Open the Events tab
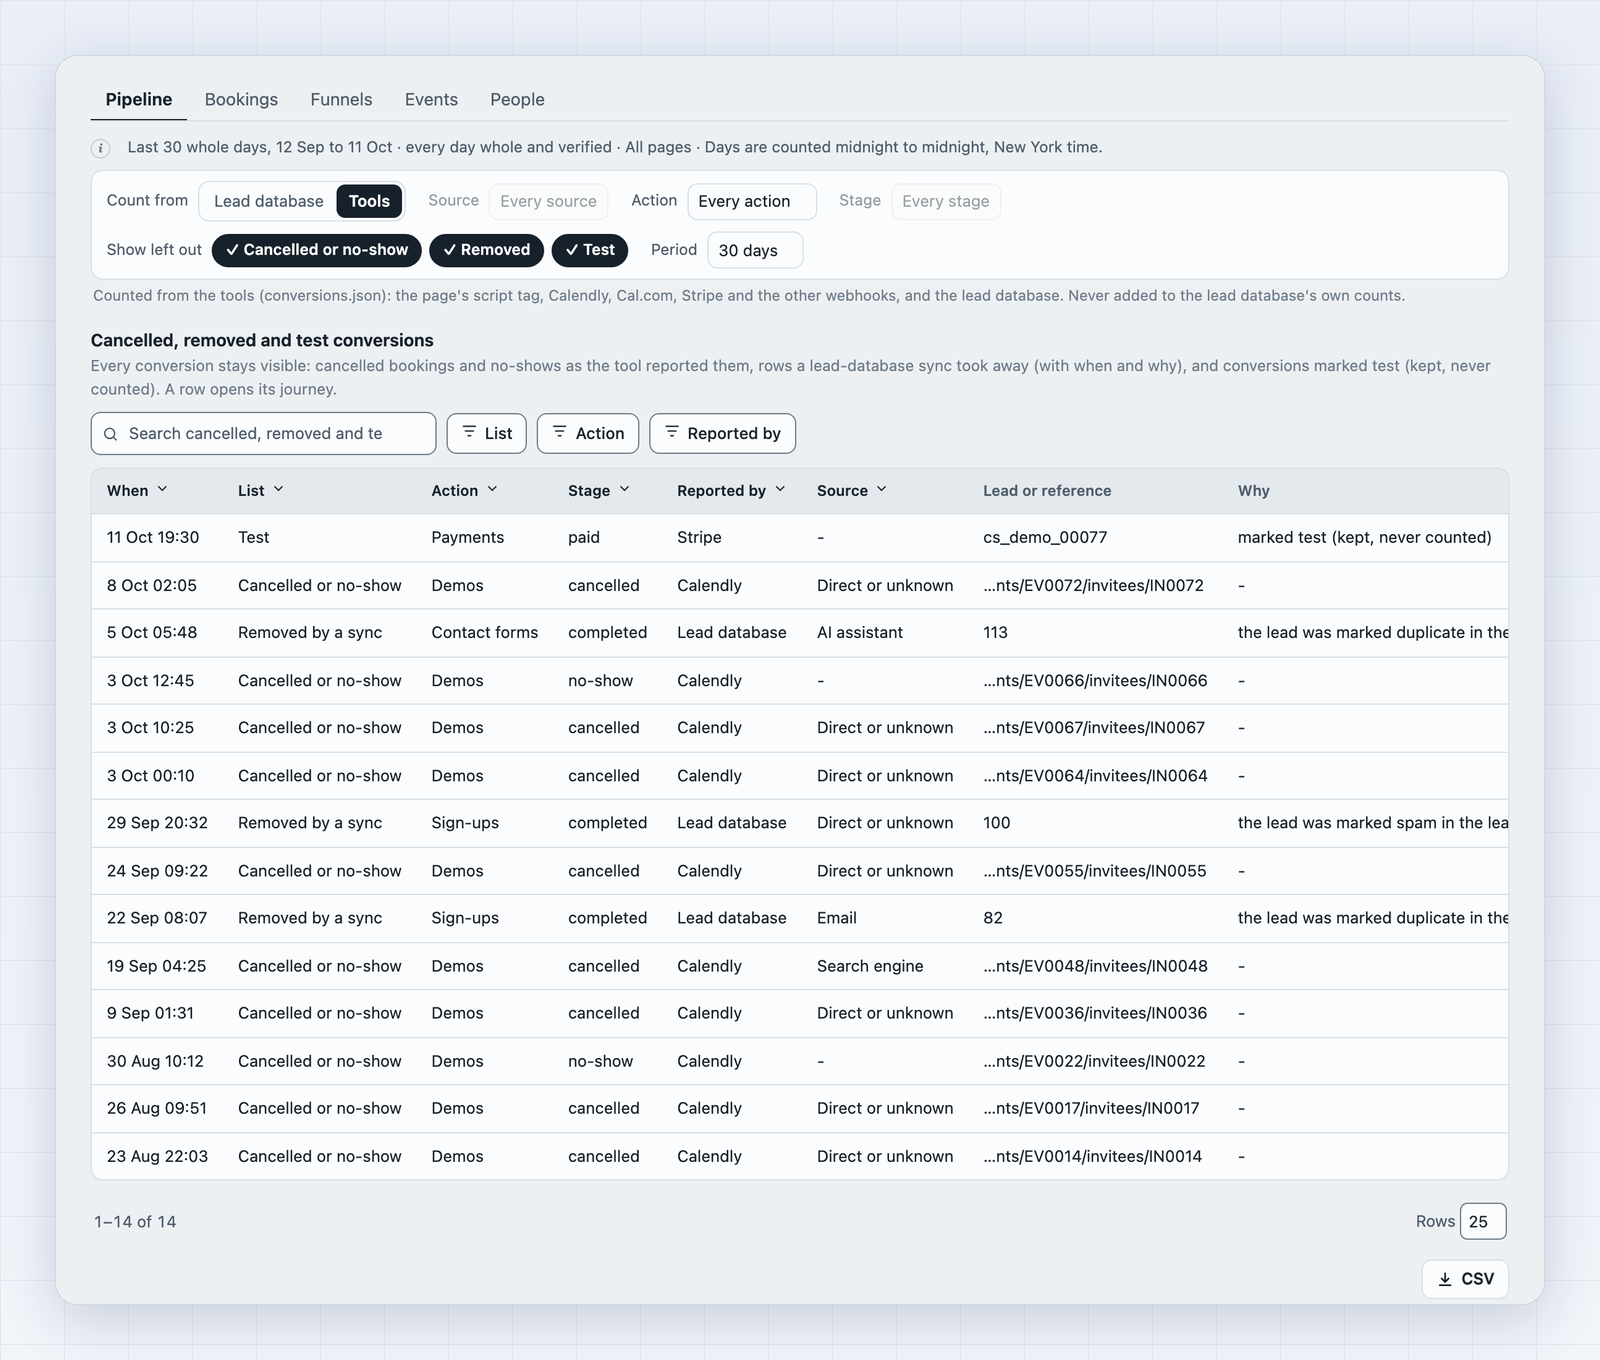The height and width of the screenshot is (1360, 1600). click(431, 100)
